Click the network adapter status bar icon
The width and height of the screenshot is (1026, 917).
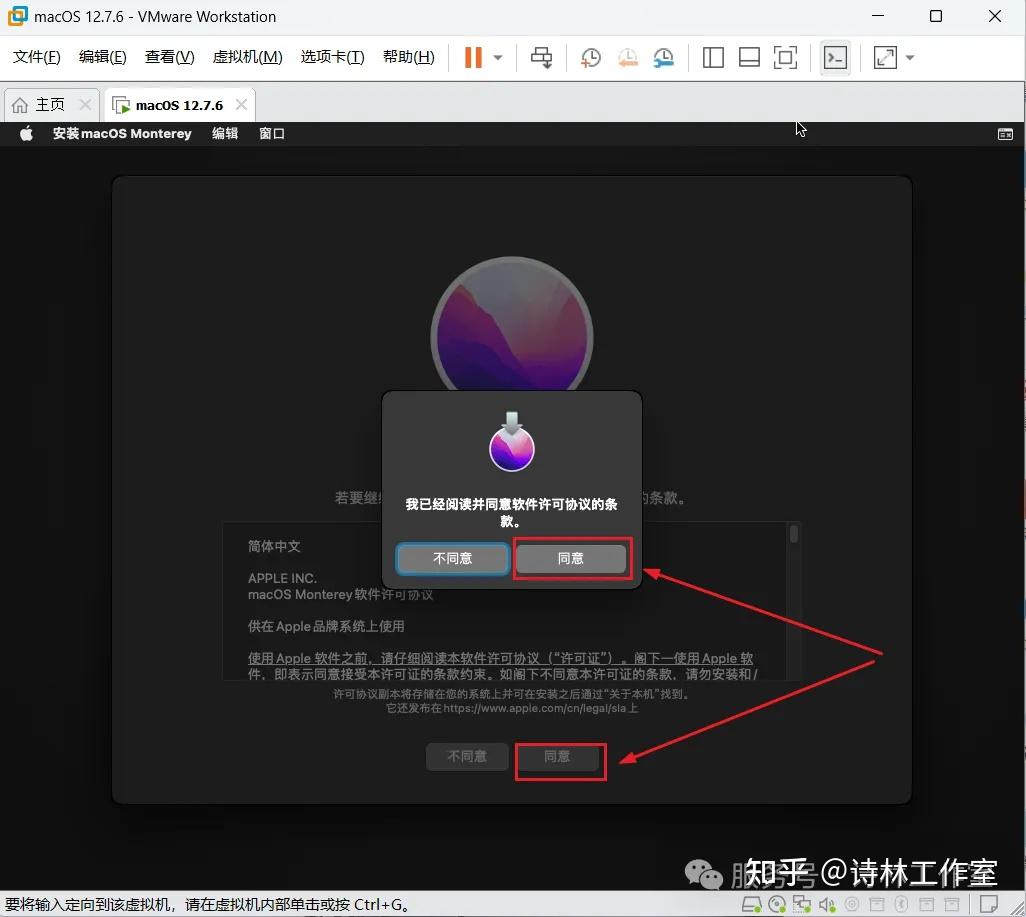(x=802, y=905)
